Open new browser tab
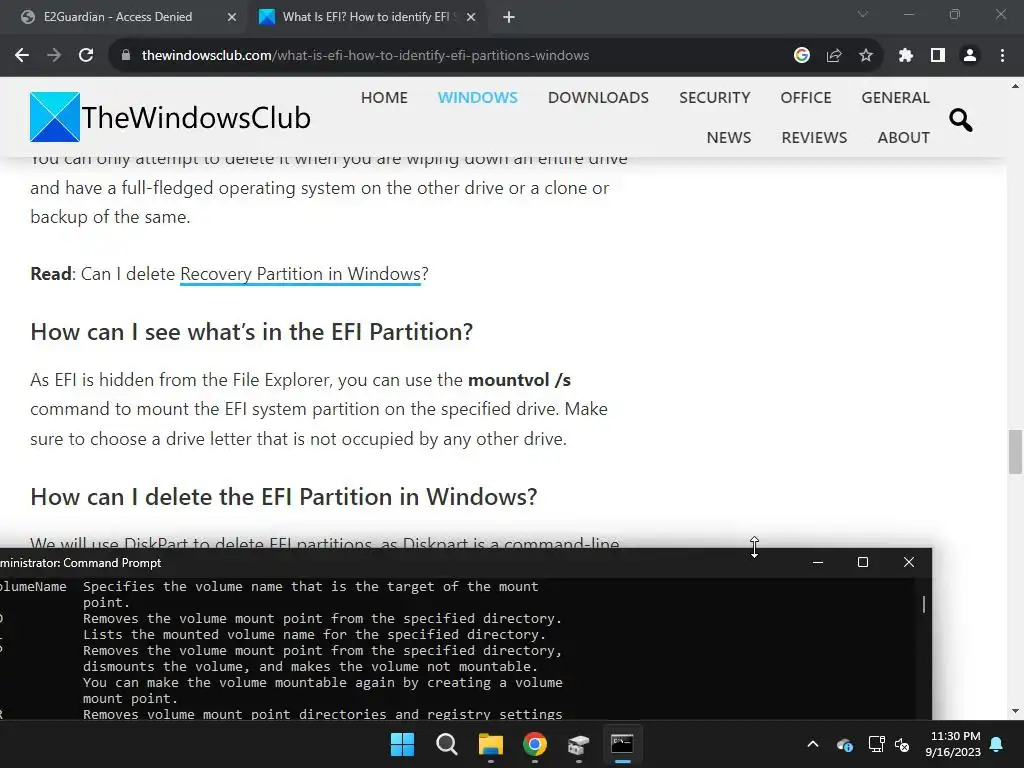 [x=509, y=17]
